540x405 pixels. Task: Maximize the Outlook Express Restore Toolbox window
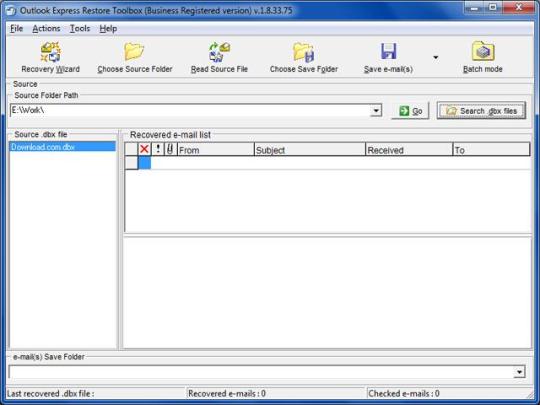pyautogui.click(x=493, y=8)
